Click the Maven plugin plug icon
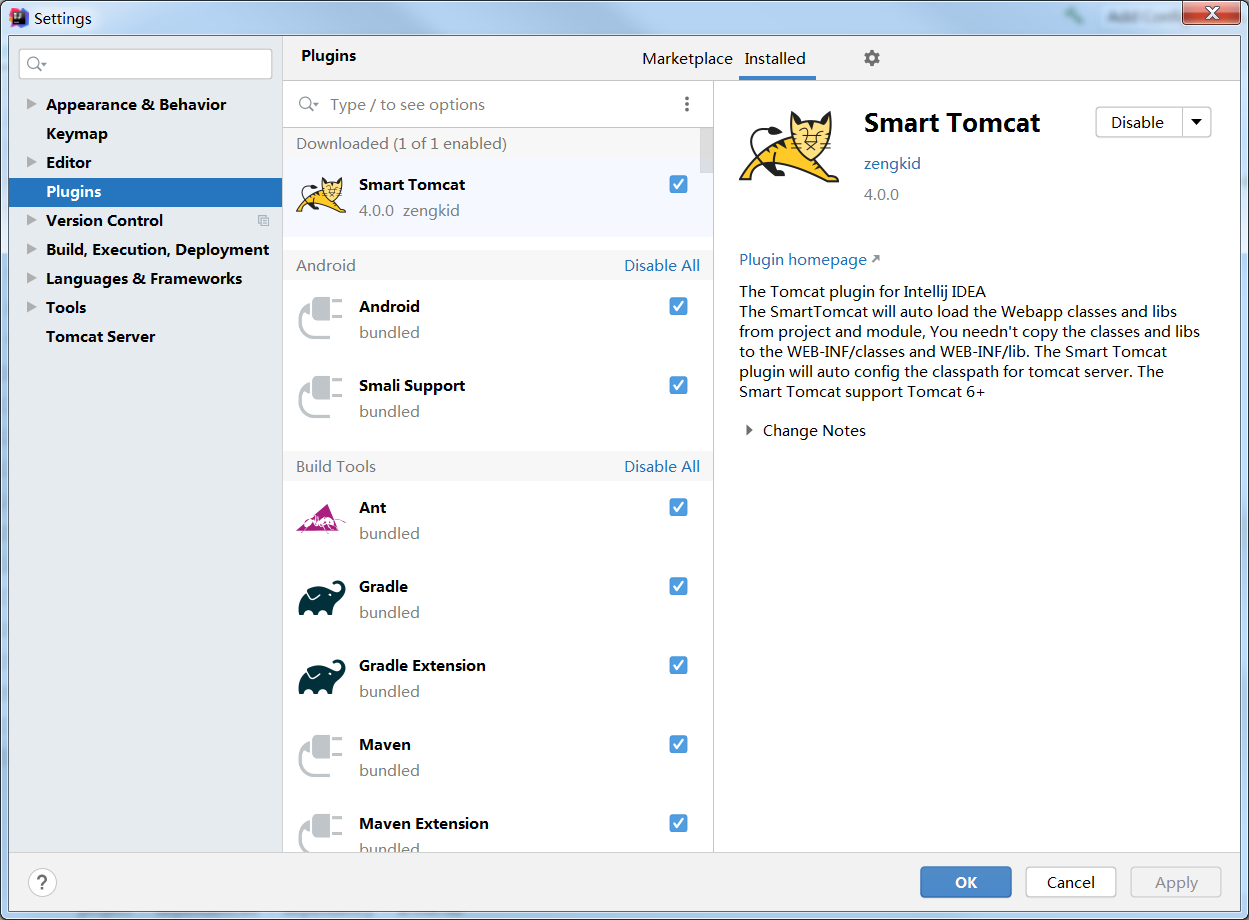1249x920 pixels. point(321,756)
